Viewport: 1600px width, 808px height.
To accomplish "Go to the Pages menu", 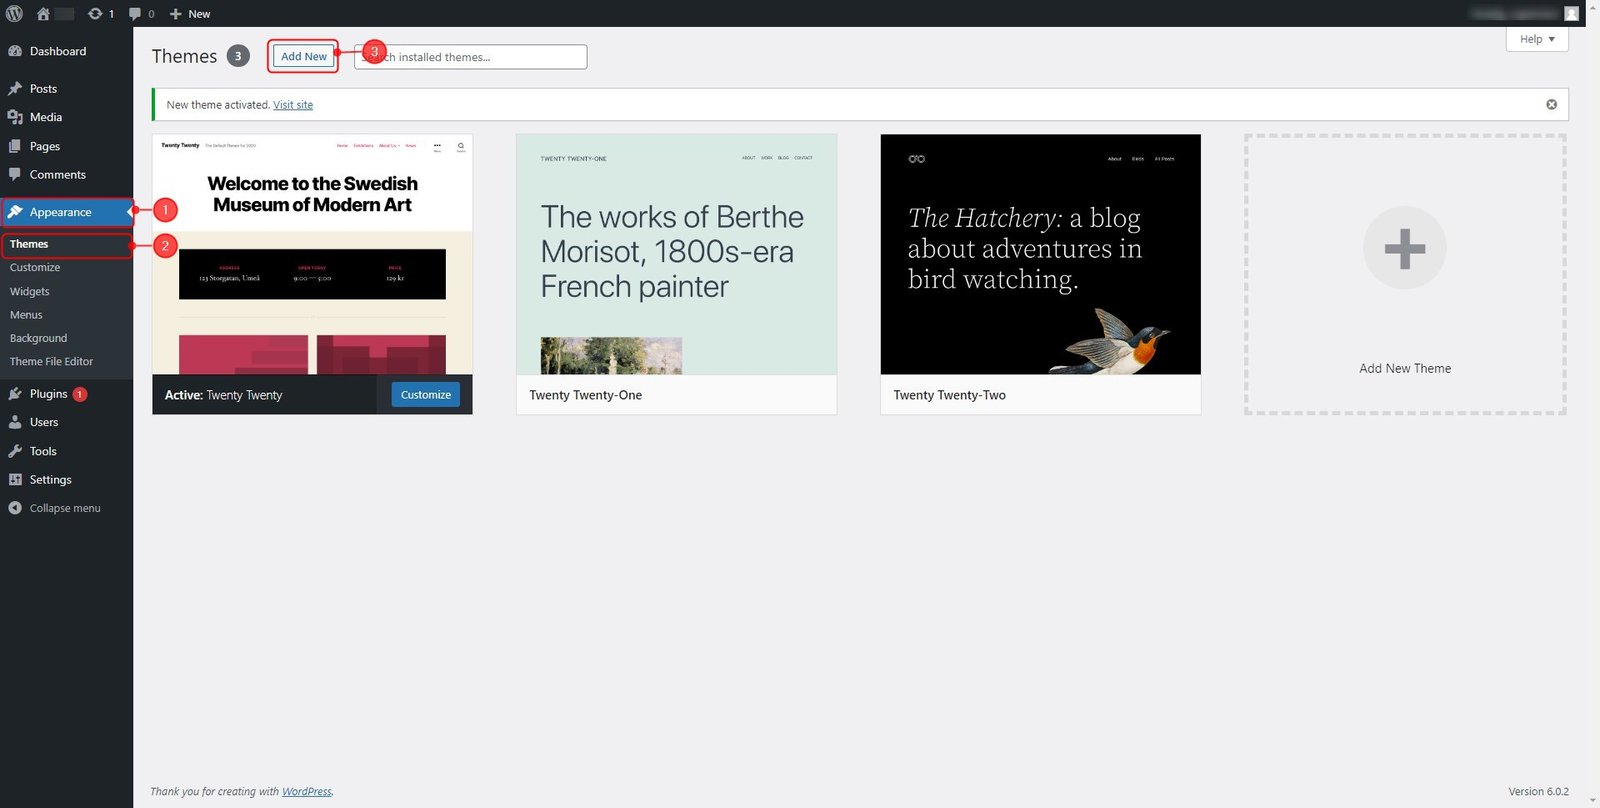I will (x=66, y=146).
